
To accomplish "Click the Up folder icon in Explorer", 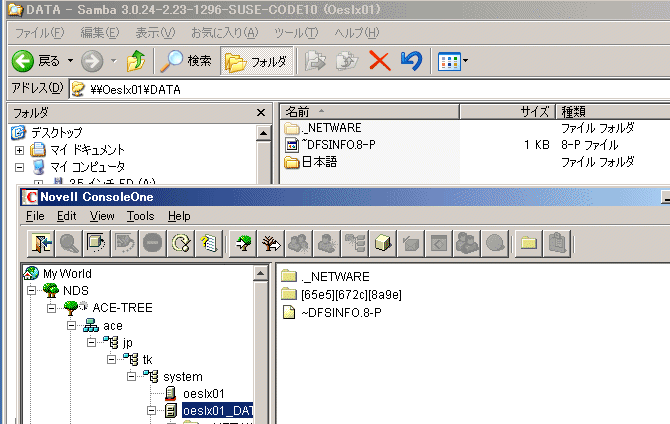I will coord(136,61).
